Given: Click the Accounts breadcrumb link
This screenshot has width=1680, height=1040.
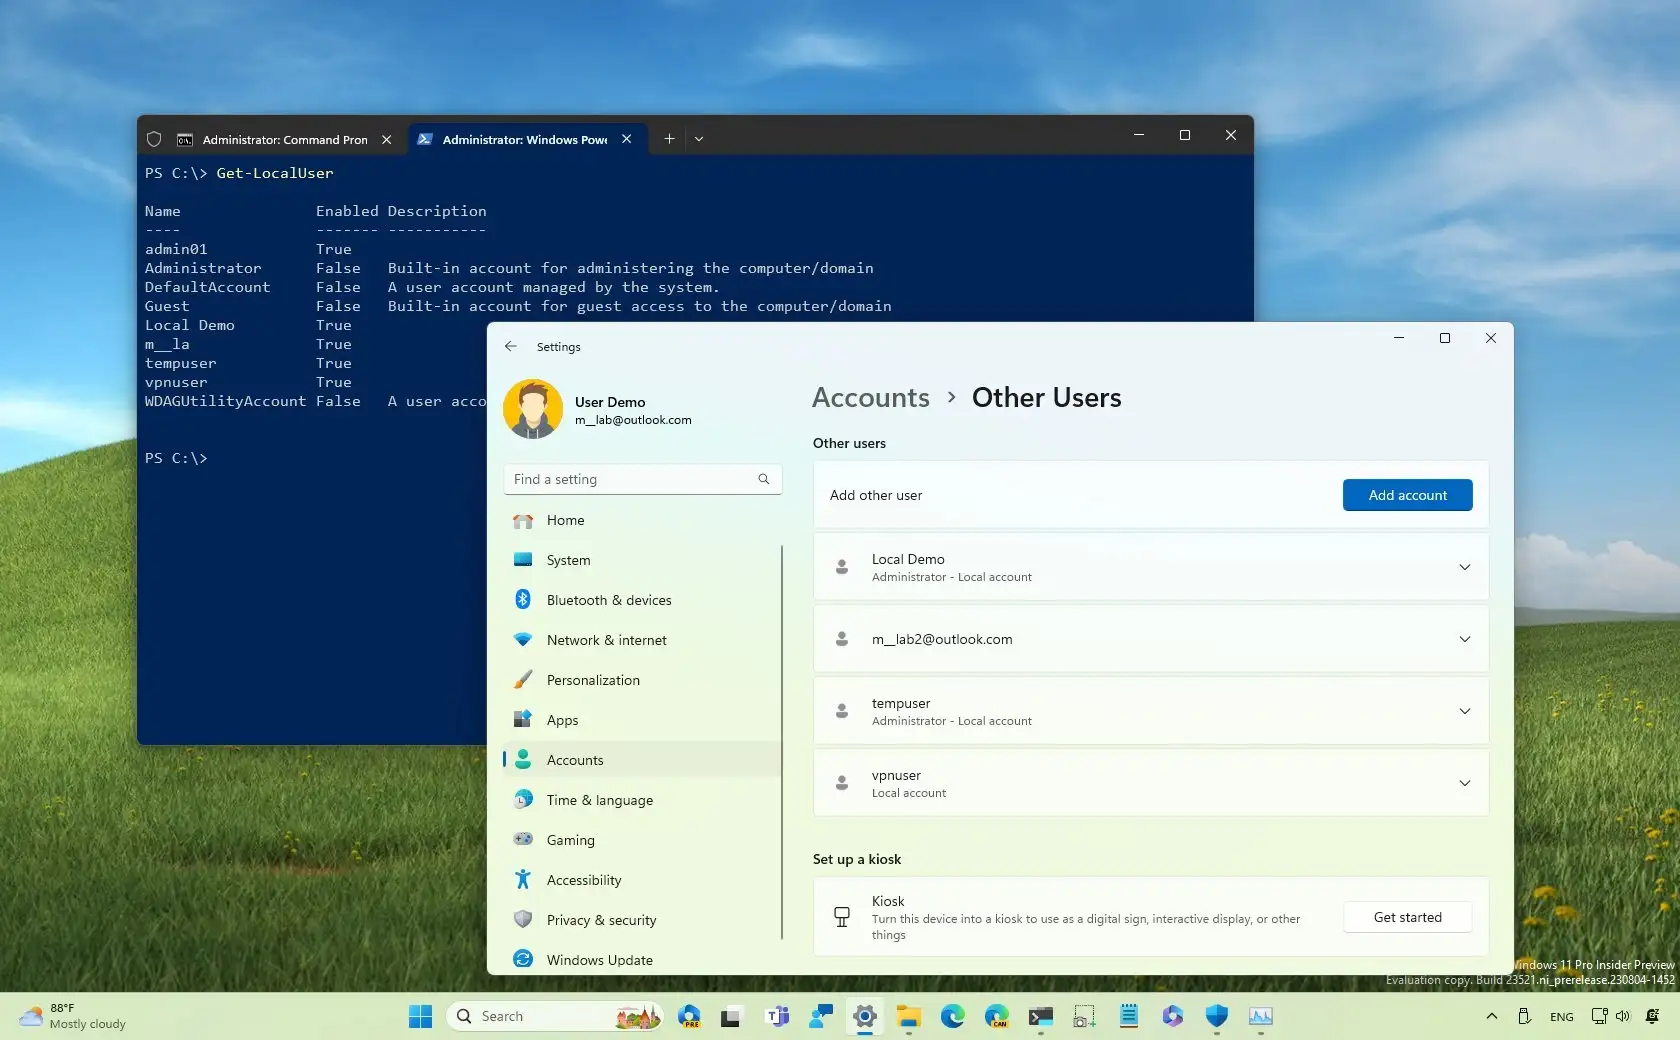Looking at the screenshot, I should pos(870,397).
